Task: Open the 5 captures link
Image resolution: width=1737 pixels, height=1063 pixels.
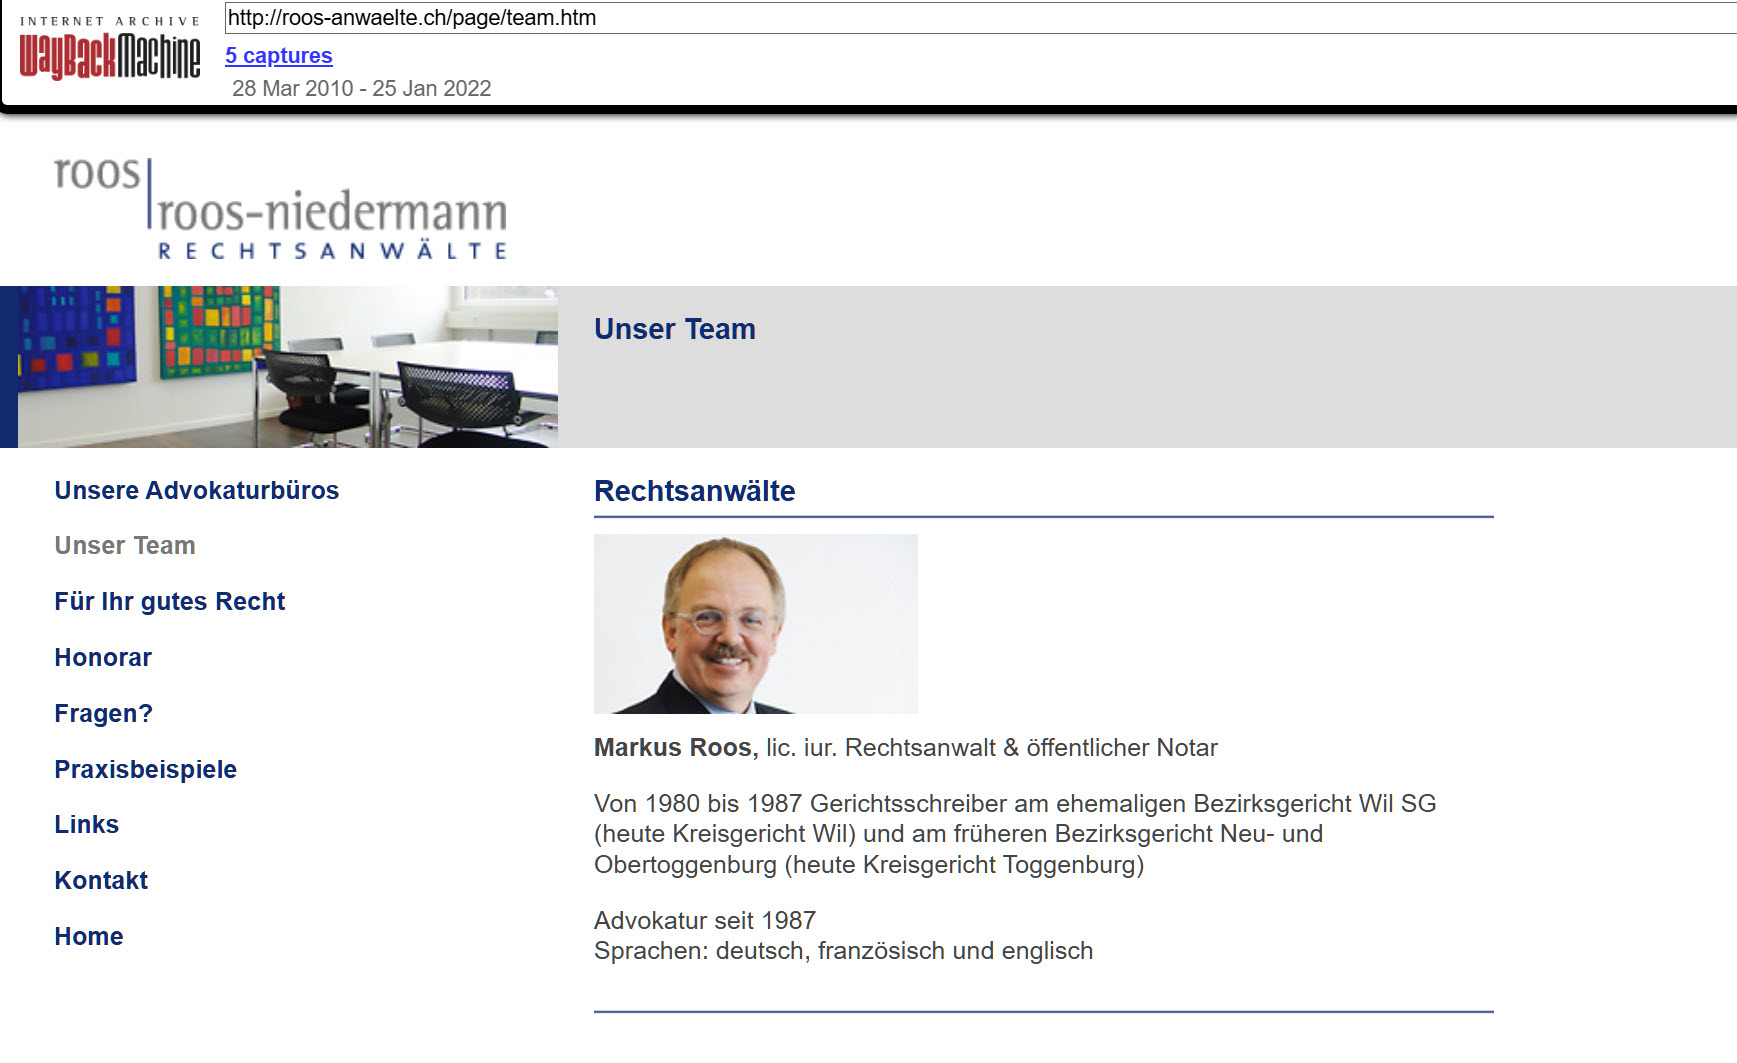Action: [278, 56]
